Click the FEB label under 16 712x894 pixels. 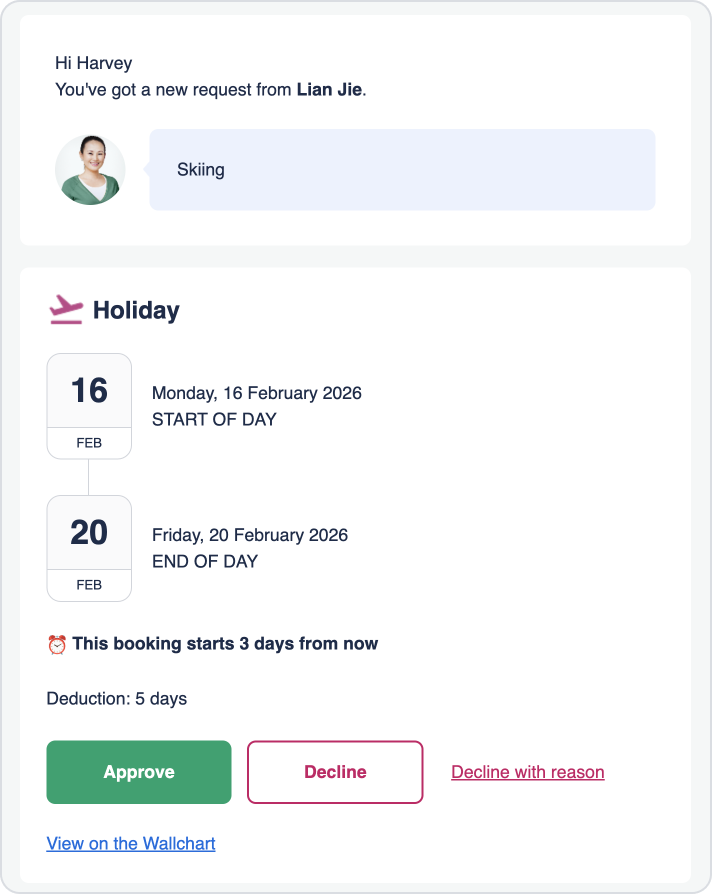click(89, 443)
